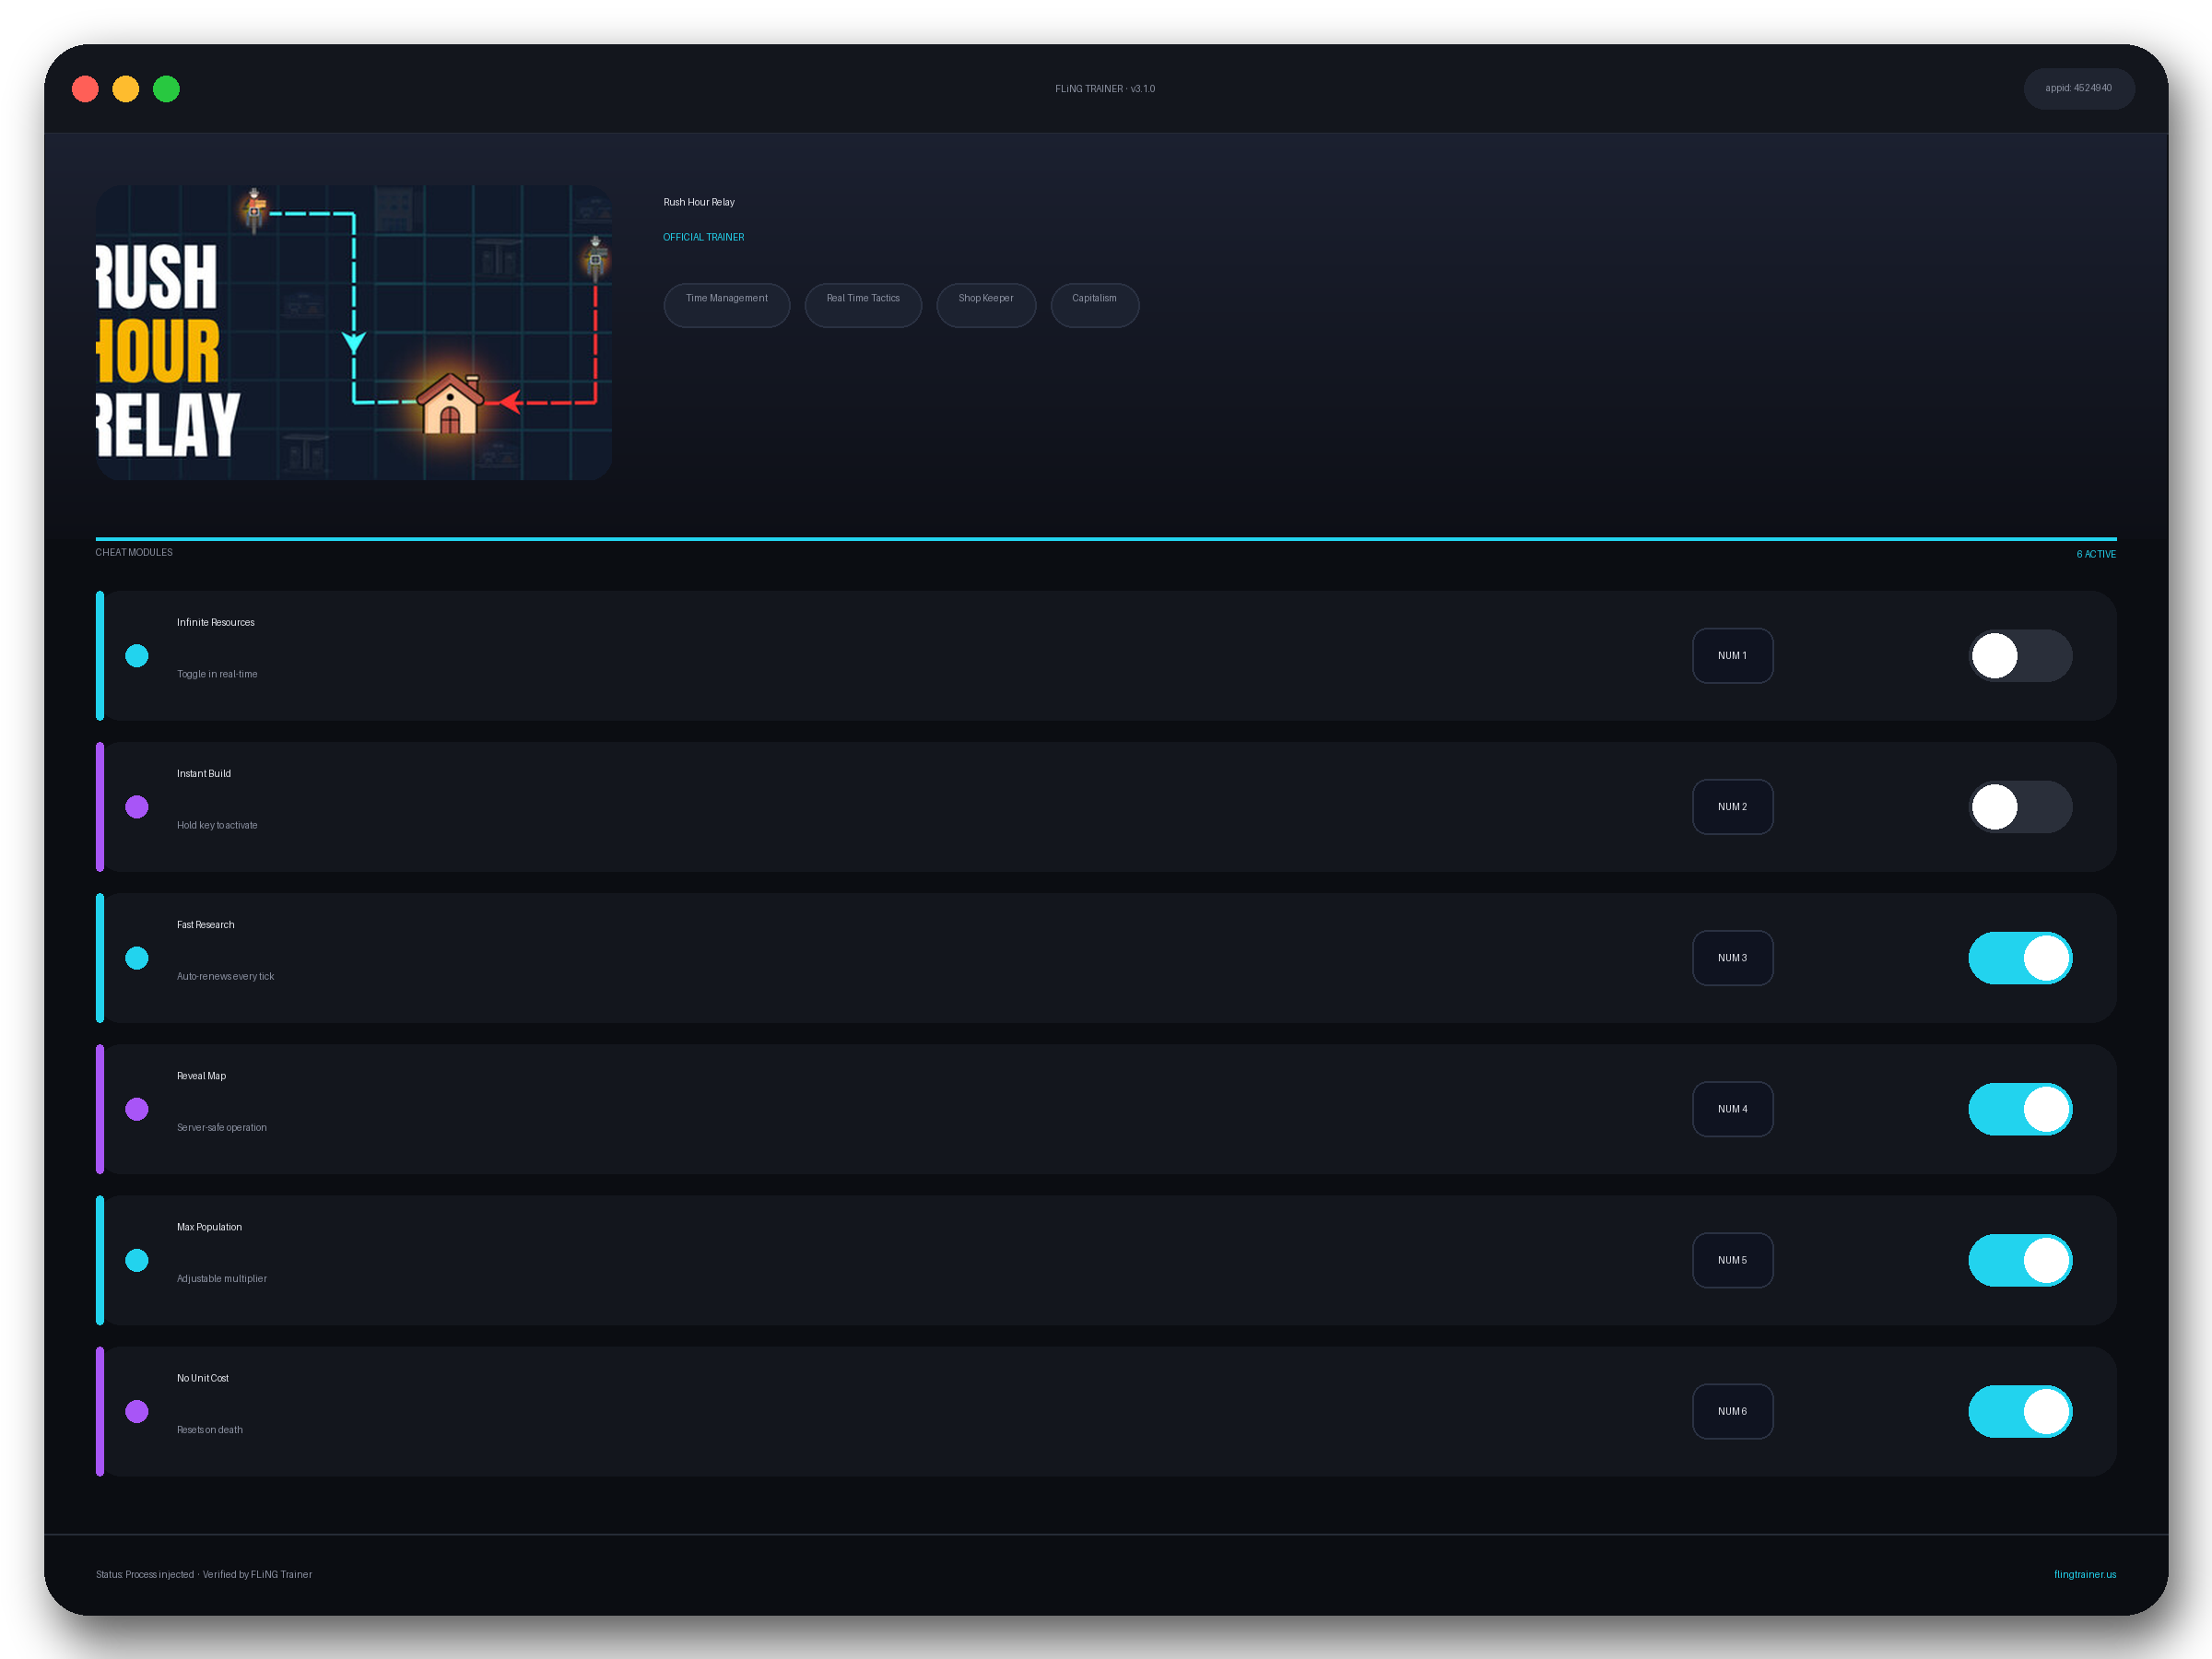Click the 'Hold key to activate' description
The height and width of the screenshot is (1659, 2212).
click(x=217, y=825)
